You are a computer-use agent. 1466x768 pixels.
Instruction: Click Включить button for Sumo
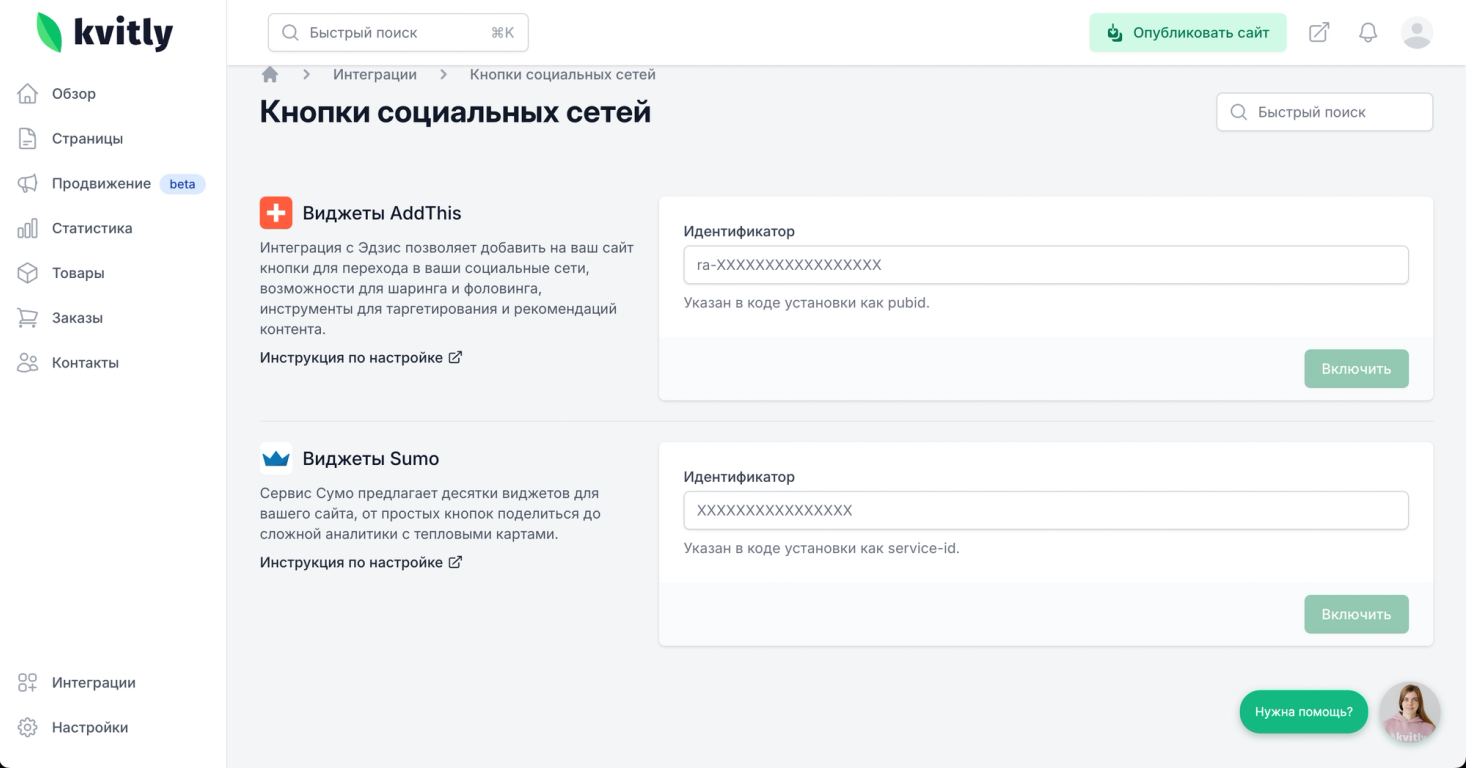point(1356,615)
